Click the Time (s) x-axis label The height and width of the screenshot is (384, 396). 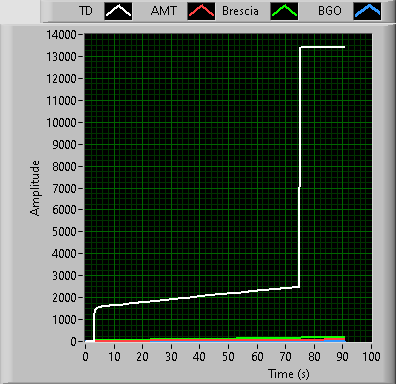[289, 374]
